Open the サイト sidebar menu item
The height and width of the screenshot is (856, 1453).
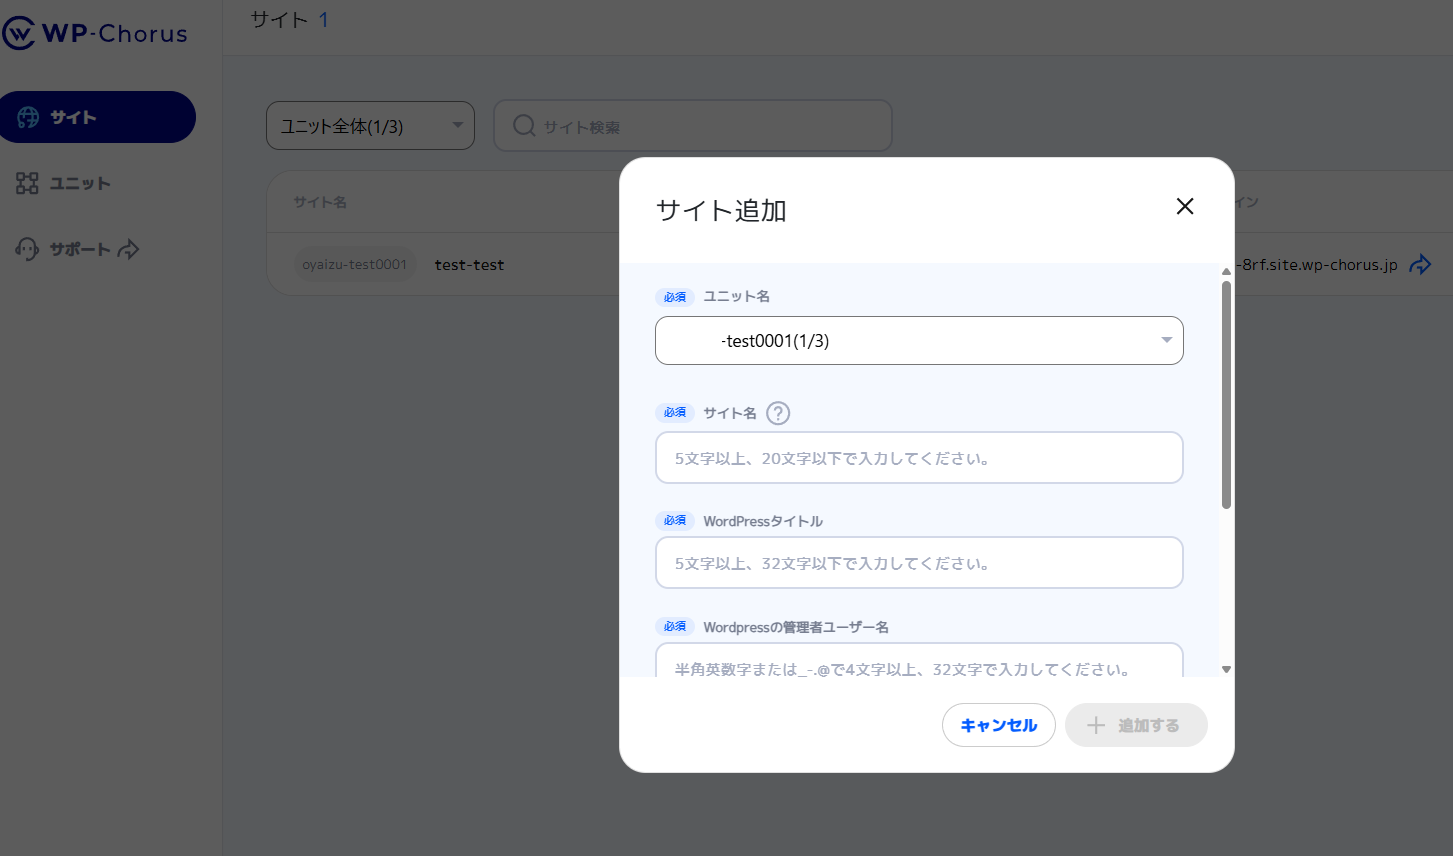(x=97, y=117)
